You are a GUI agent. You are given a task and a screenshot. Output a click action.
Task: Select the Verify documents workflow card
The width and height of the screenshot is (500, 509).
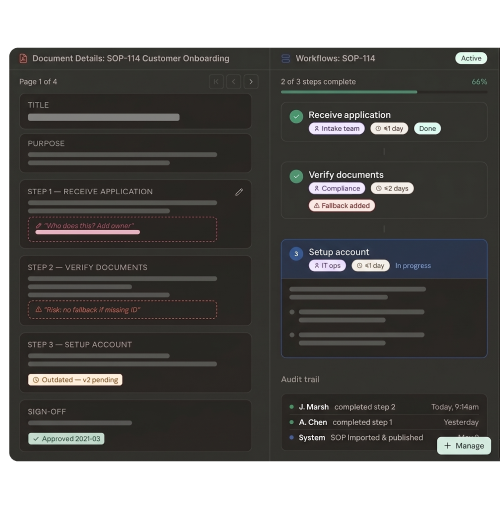(384, 190)
